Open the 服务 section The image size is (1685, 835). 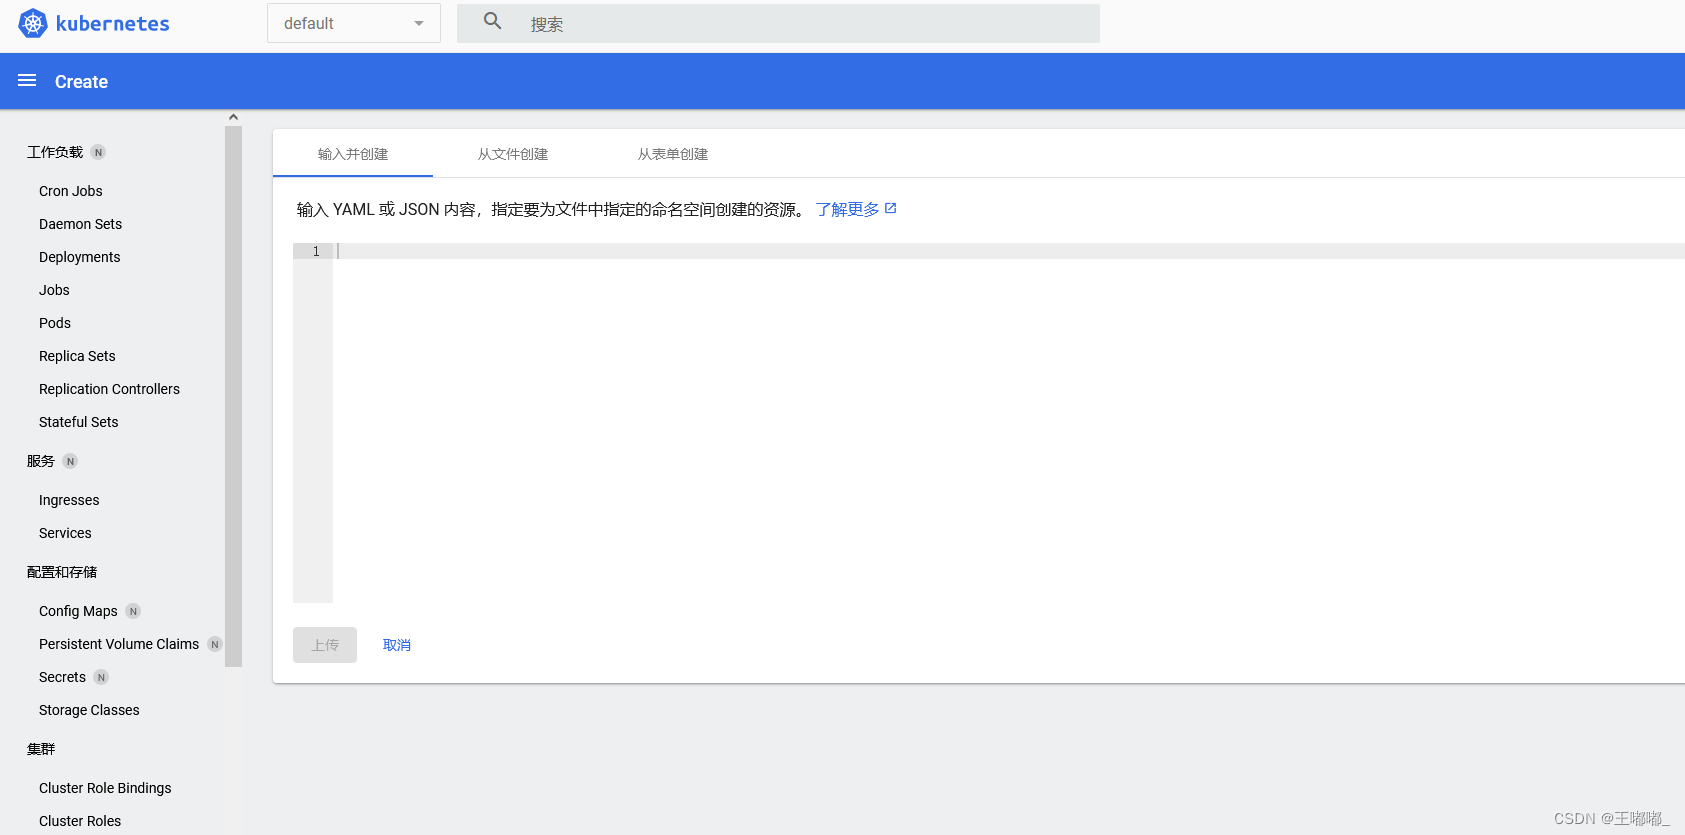click(x=41, y=461)
